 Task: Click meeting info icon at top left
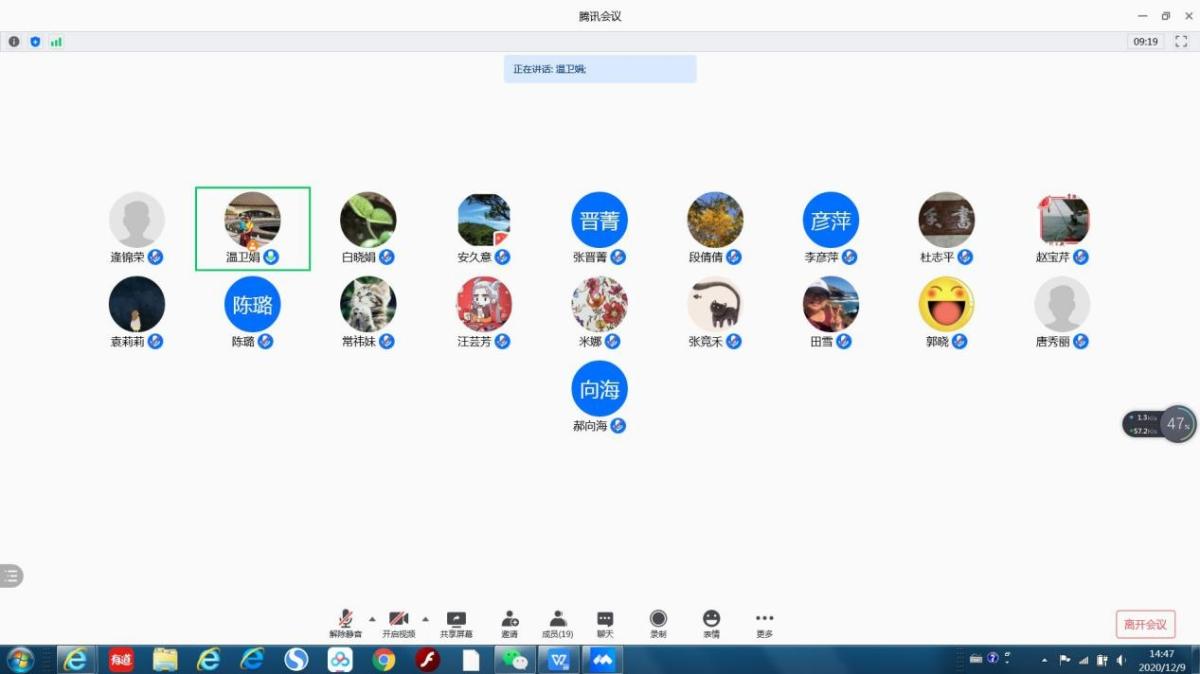pyautogui.click(x=14, y=42)
